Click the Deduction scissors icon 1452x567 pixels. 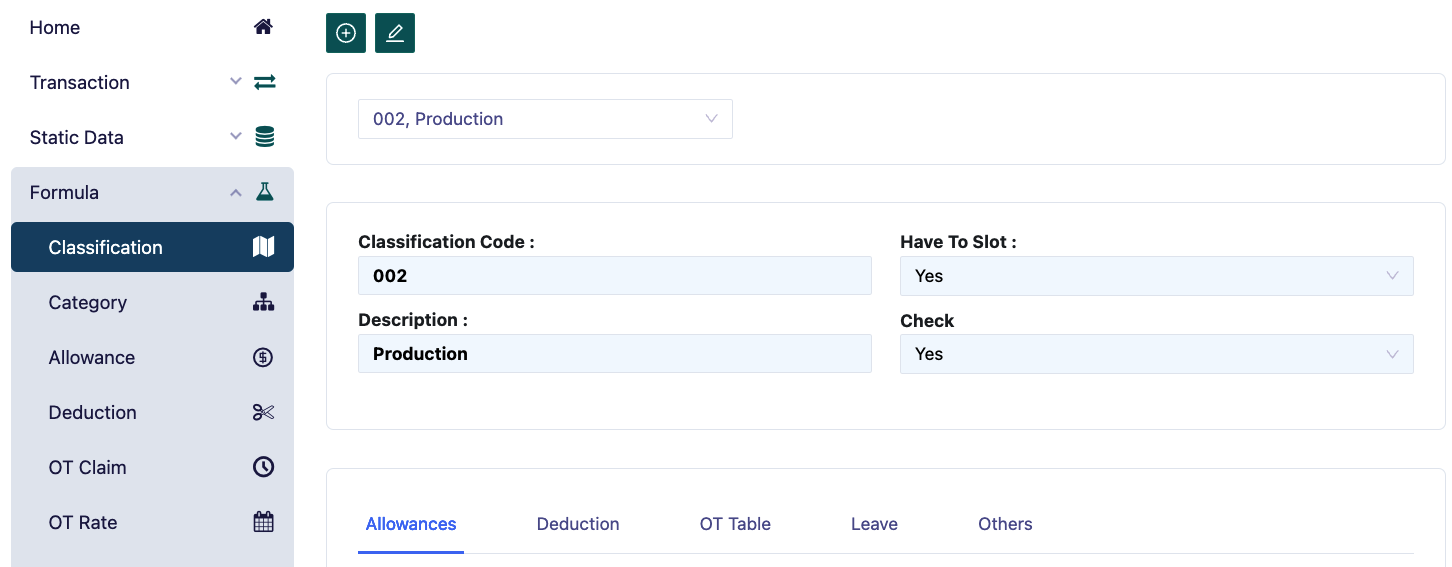coord(263,412)
